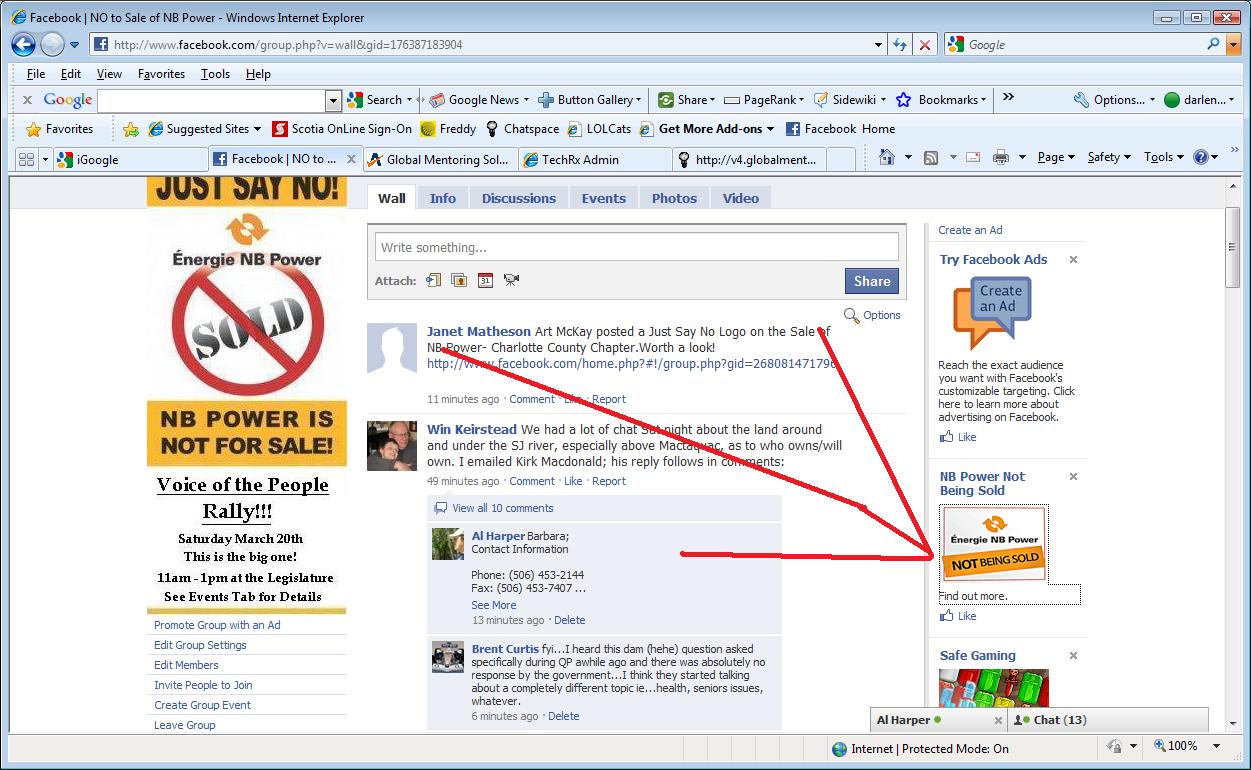
Task: Attach a video using camera icon
Action: tap(511, 281)
